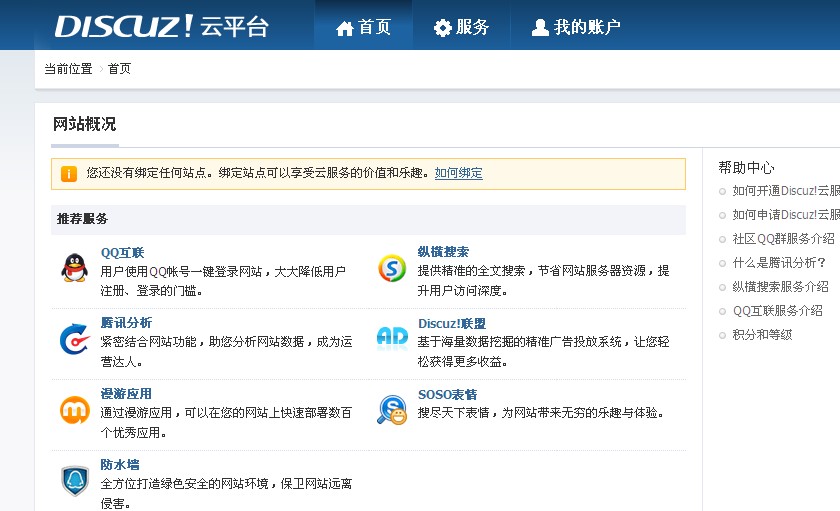Open help article 社区QQ群服务介绍
This screenshot has height=511, width=840.
pyautogui.click(x=783, y=239)
